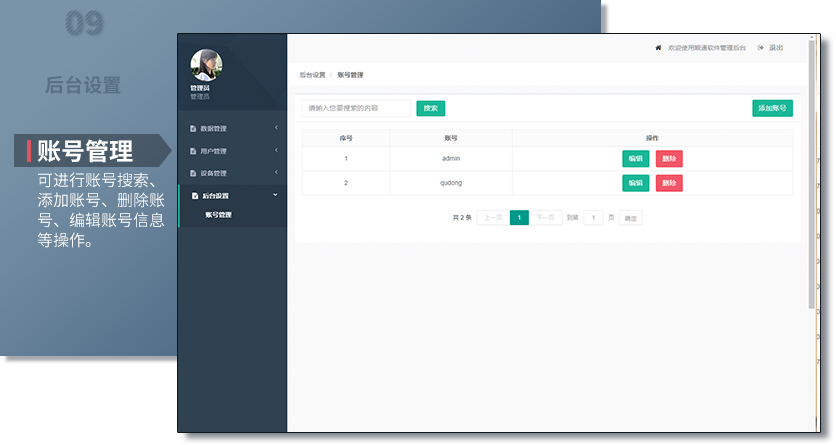Collapse the 后台设置 menu chevron

pyautogui.click(x=276, y=195)
